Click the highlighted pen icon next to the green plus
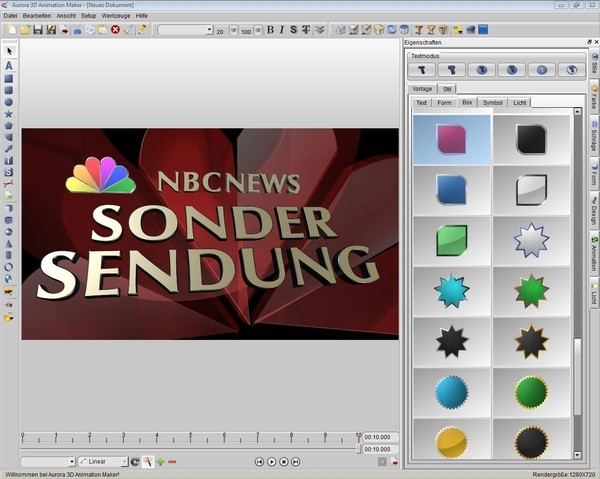Screen dimensions: 600x479 pos(148,462)
